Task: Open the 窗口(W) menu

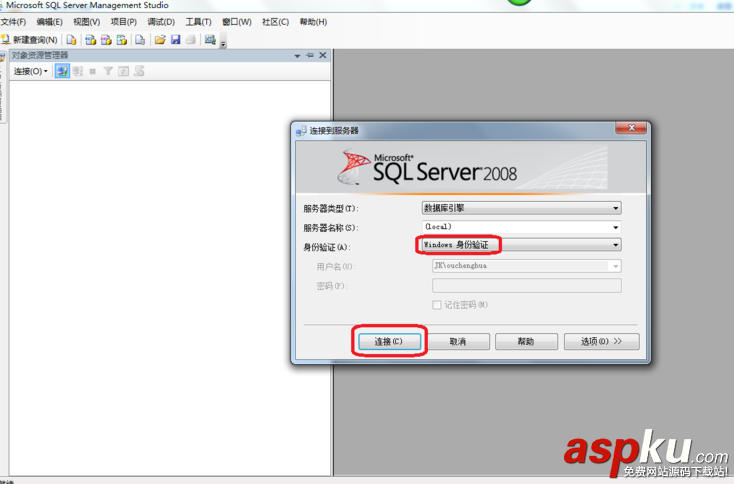Action: [236, 22]
